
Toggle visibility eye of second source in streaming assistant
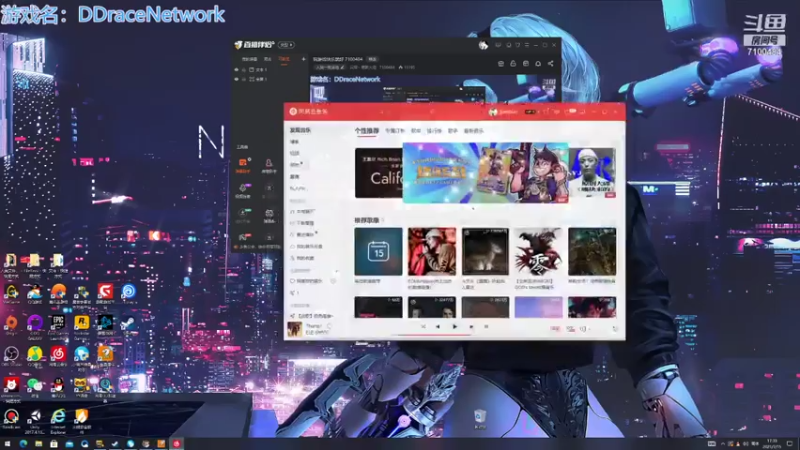tap(236, 79)
